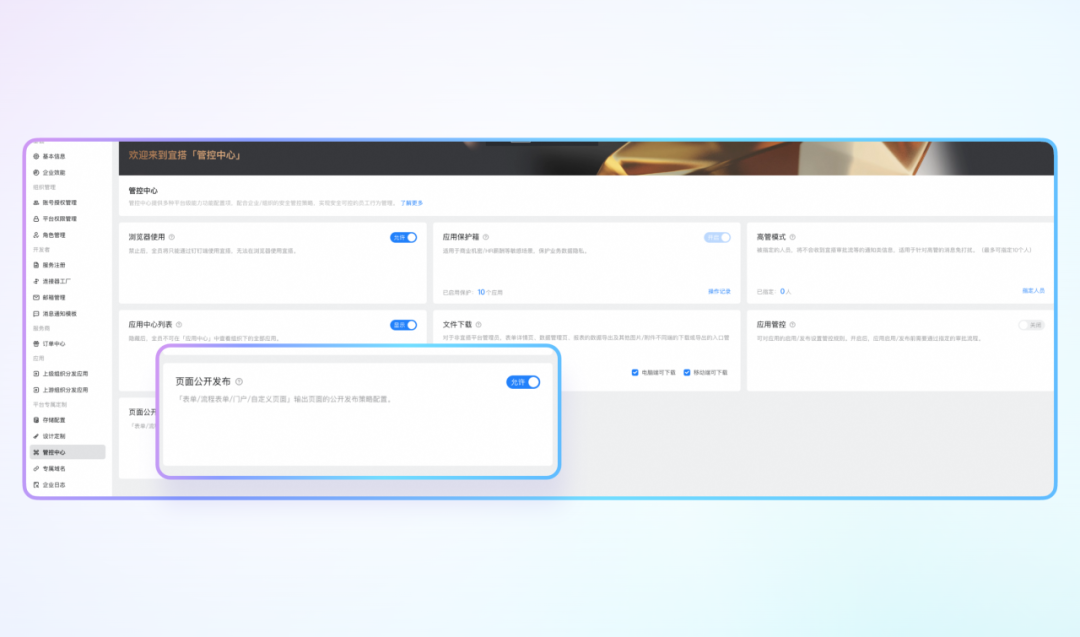
Task: Select 管控中心 in the sidebar
Action: 68,452
